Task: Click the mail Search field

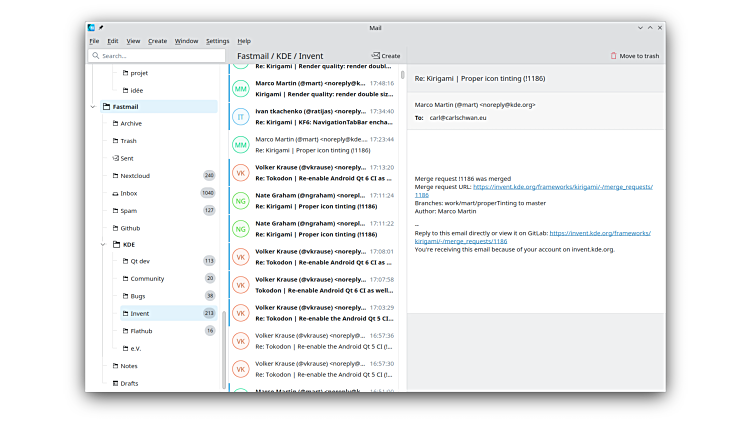Action: (x=155, y=56)
